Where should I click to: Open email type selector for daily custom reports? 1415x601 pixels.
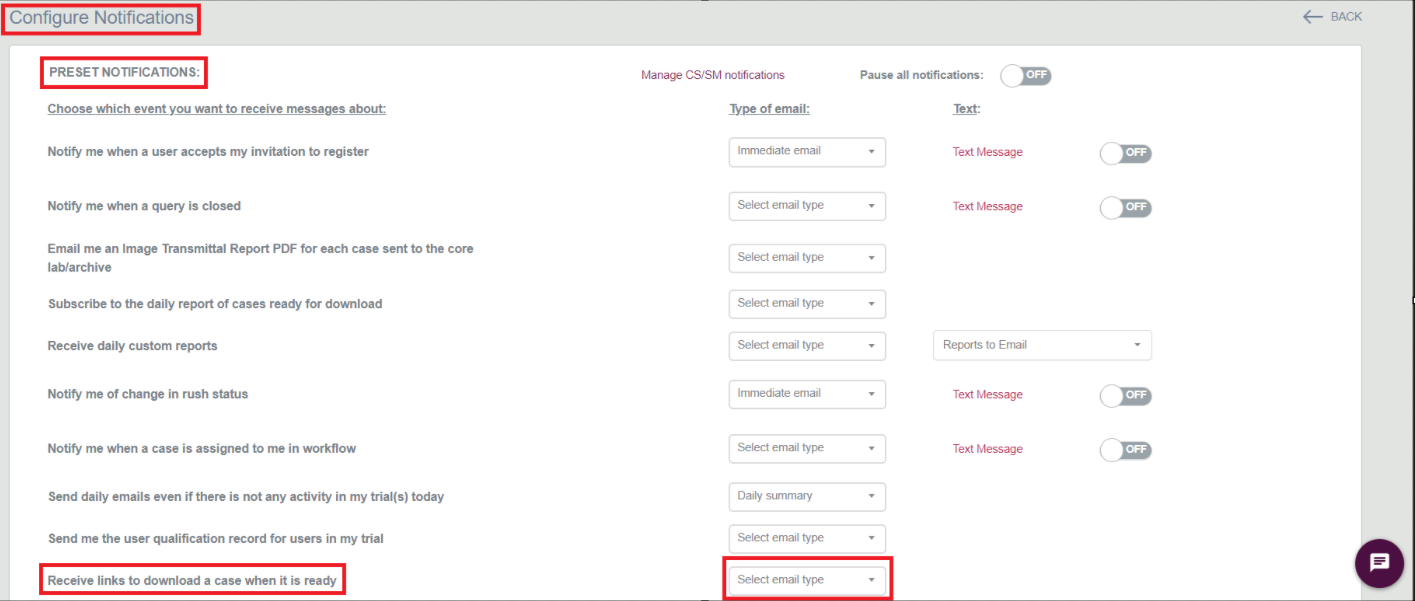click(806, 345)
